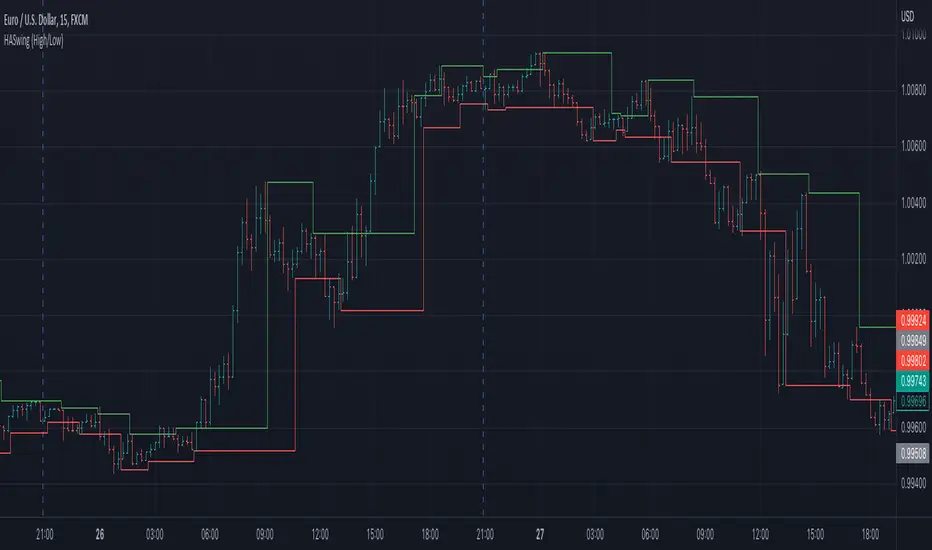Click the 1.00600 price axis tick
This screenshot has width=932, height=550.
click(912, 146)
